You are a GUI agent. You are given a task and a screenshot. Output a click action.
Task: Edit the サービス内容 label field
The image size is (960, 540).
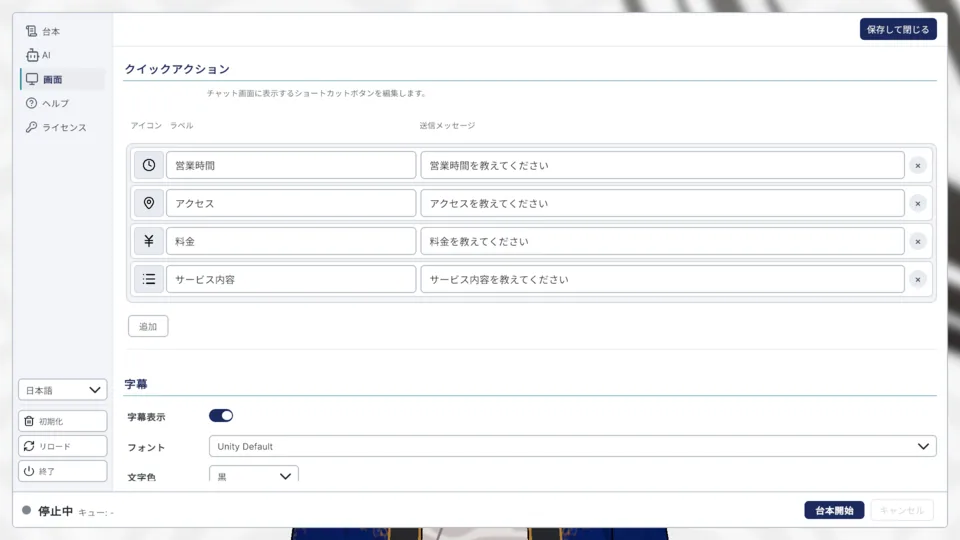(x=291, y=279)
